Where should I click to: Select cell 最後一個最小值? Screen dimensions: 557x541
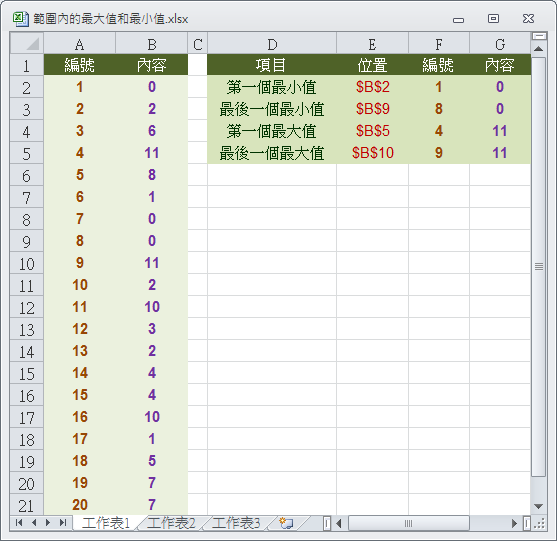[272, 109]
